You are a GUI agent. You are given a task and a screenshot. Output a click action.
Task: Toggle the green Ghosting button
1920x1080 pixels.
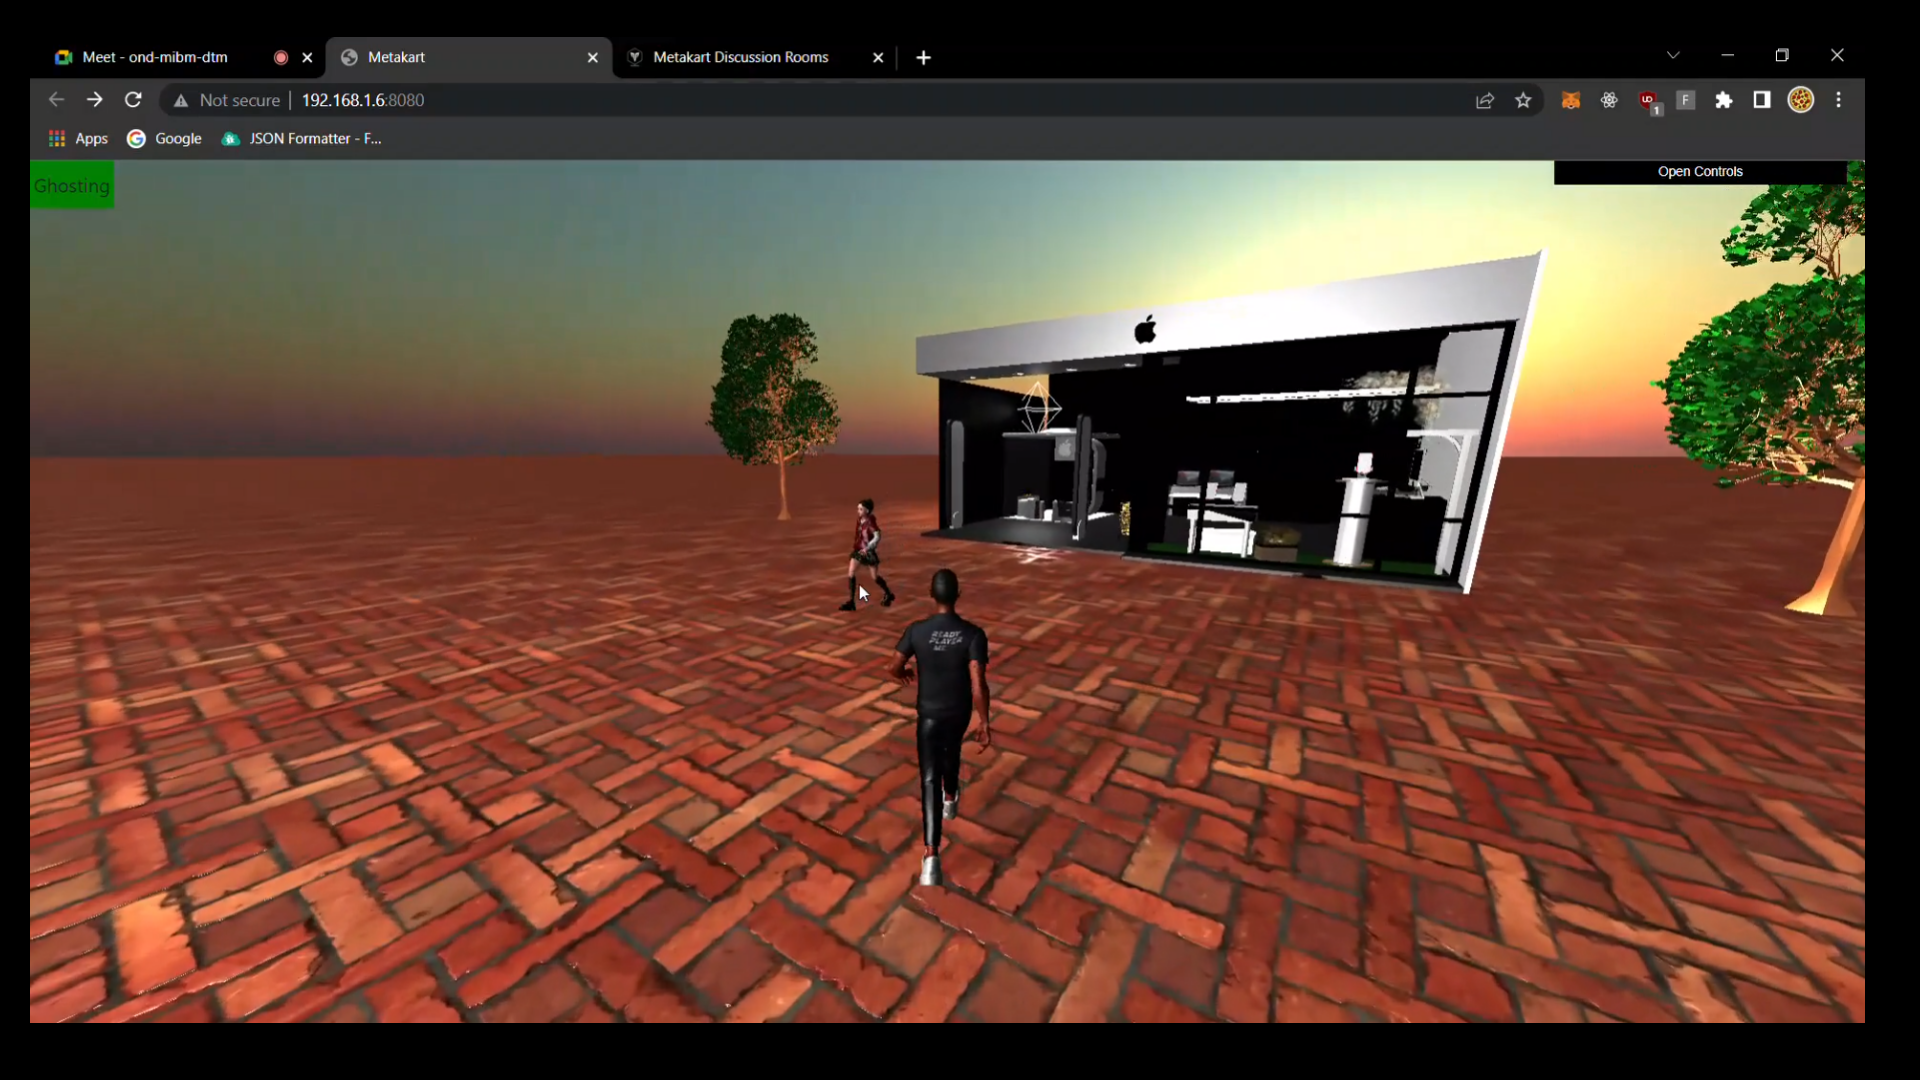(72, 186)
